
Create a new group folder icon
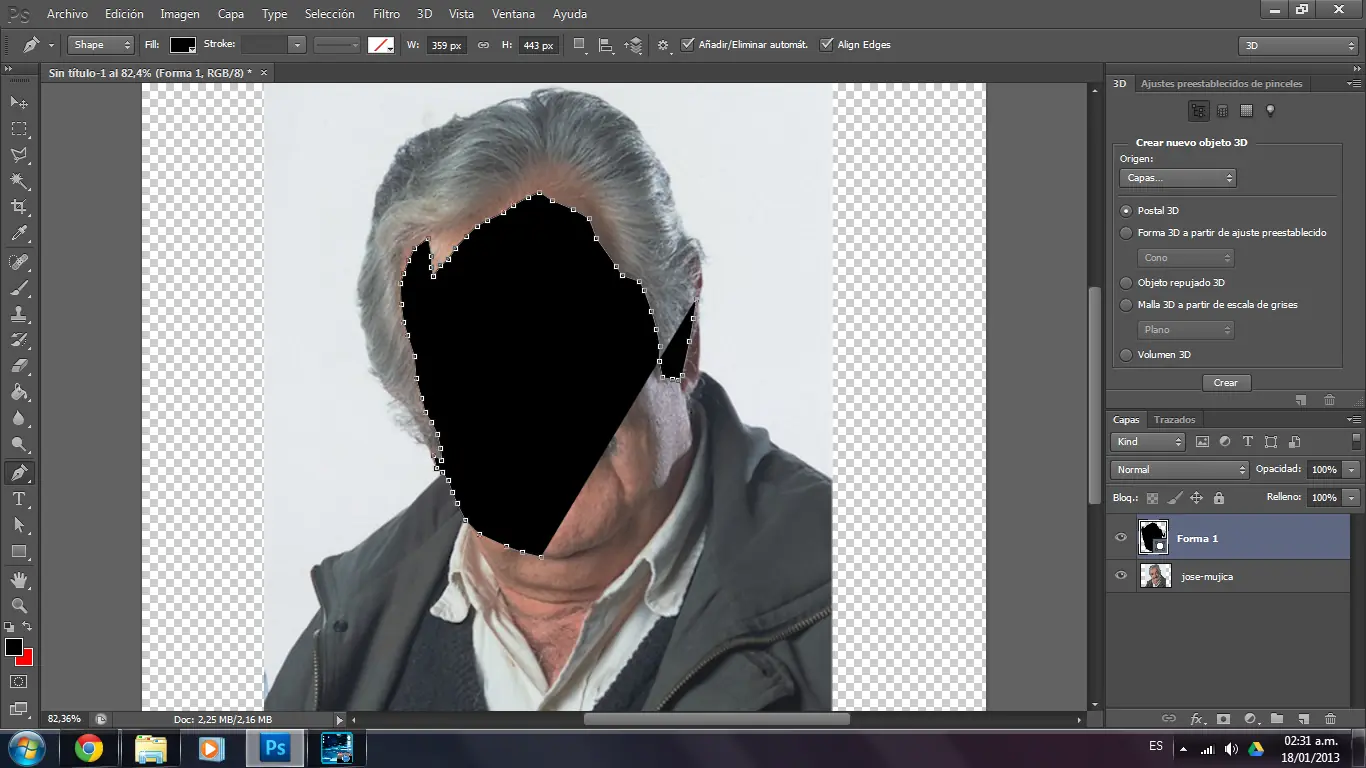(x=1277, y=719)
